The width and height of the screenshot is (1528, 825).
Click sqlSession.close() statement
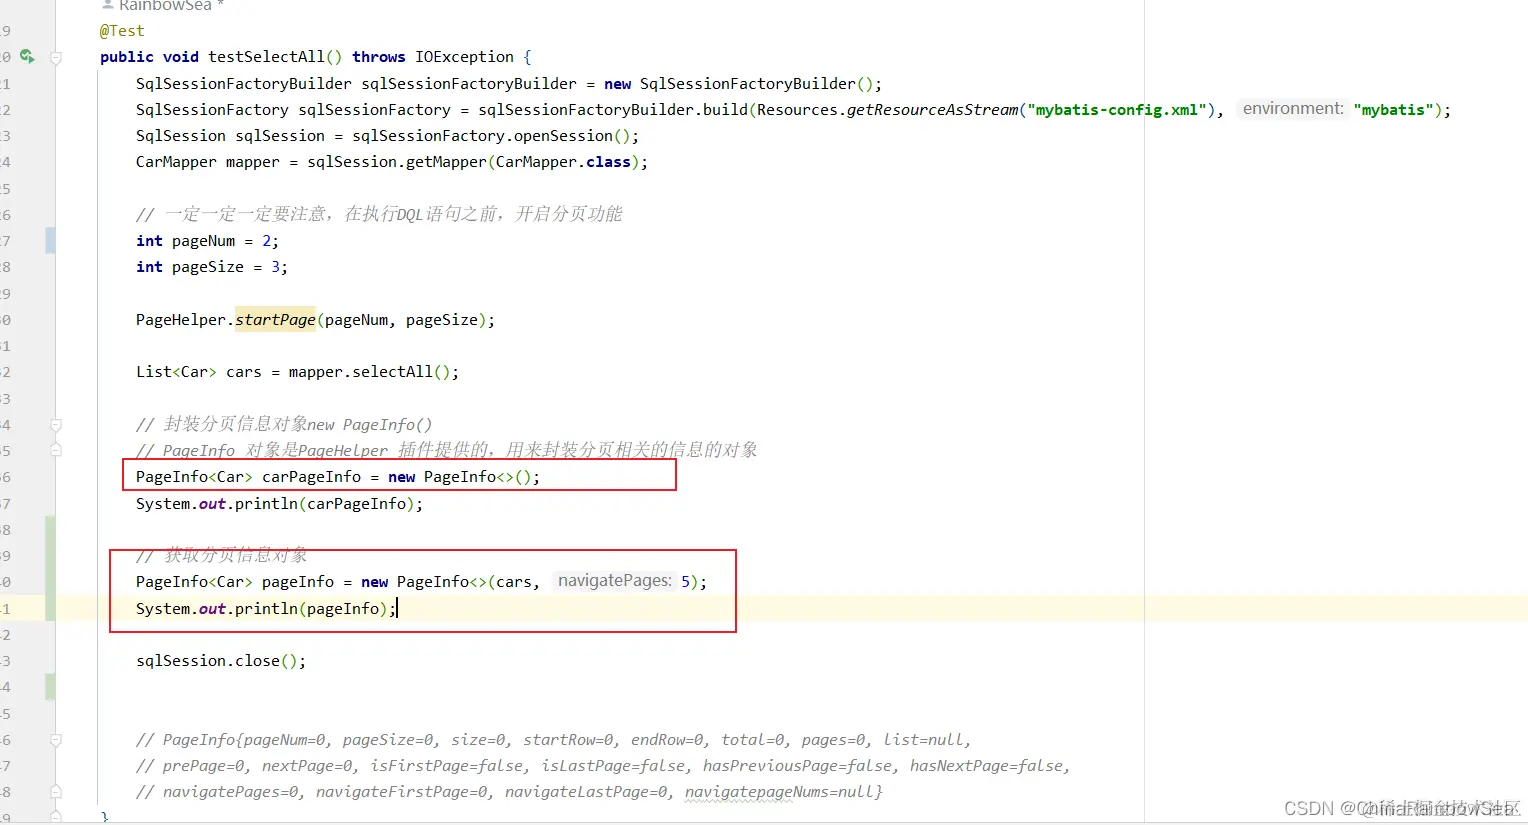(x=221, y=661)
